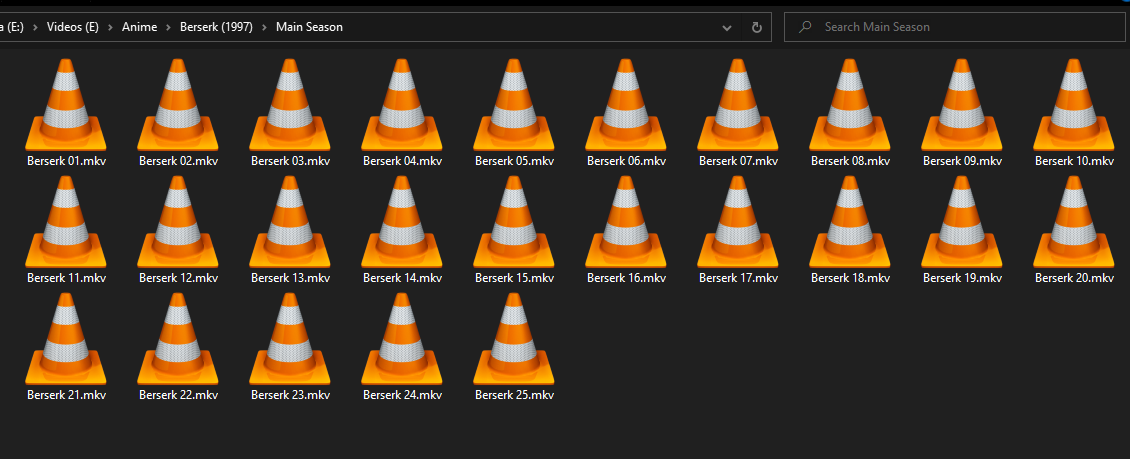The height and width of the screenshot is (459, 1130).
Task: Select the Berserk 10.mkv VLC file icon
Action: [x=1074, y=105]
